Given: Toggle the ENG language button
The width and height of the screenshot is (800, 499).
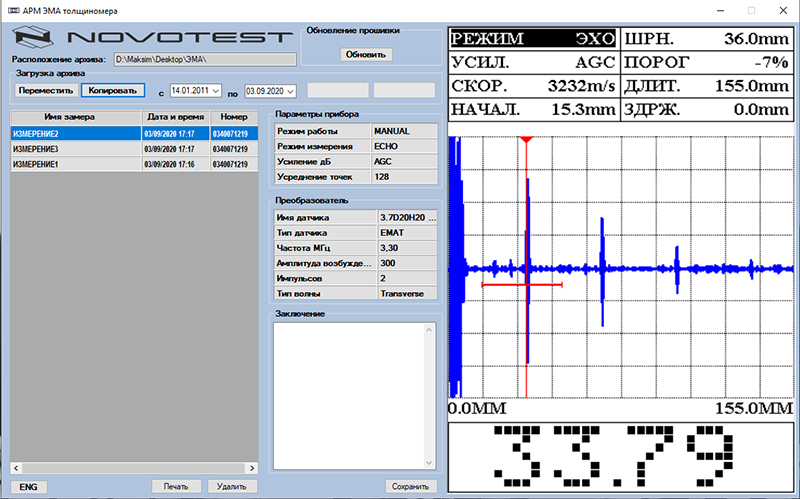Looking at the screenshot, I should pos(27,486).
